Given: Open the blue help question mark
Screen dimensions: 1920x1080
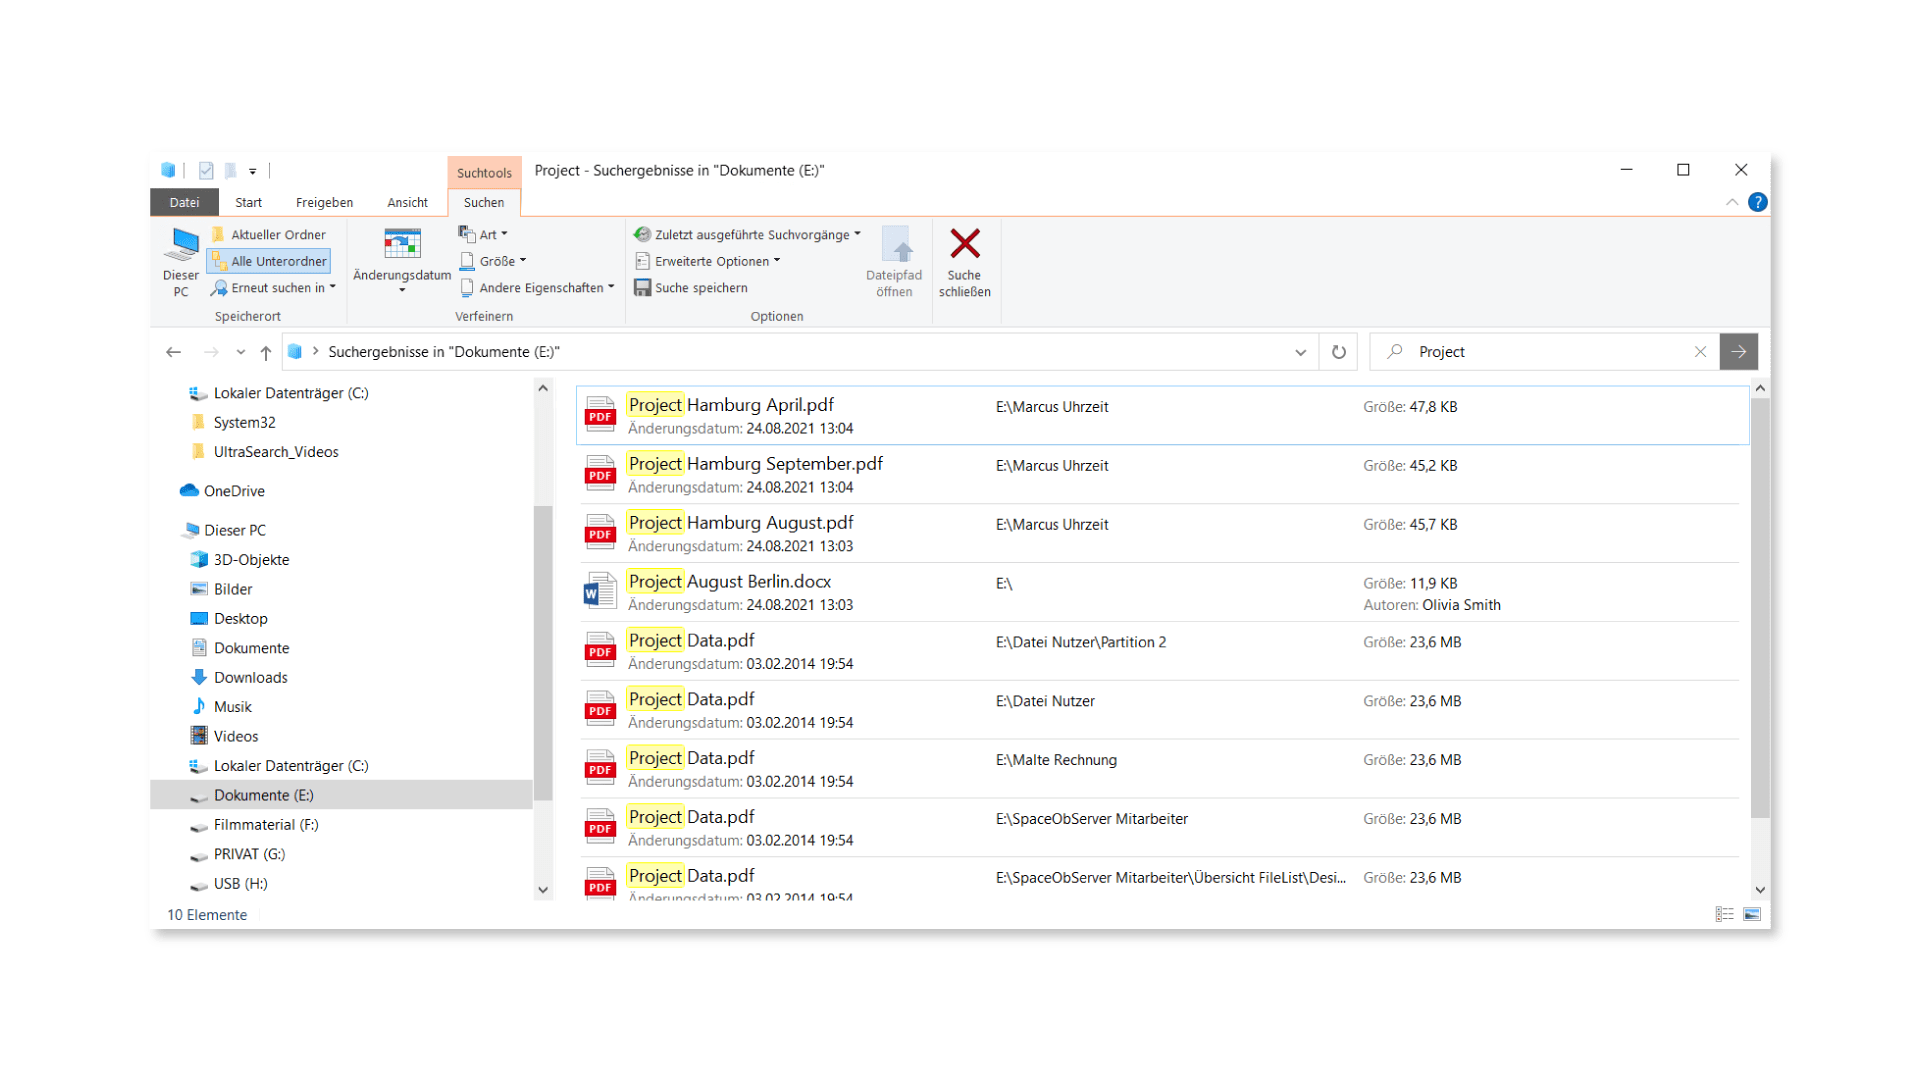Looking at the screenshot, I should pos(1758,202).
